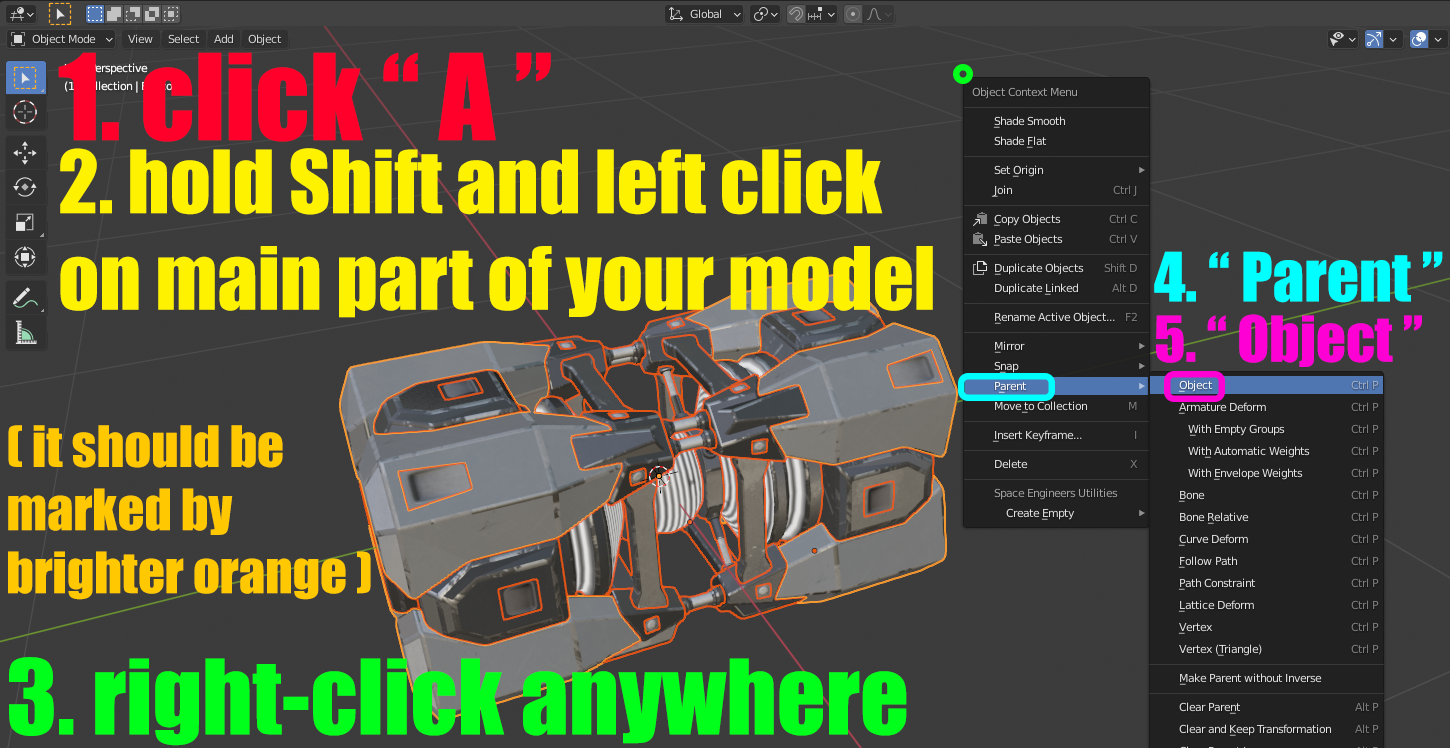Select Rename Active Object entry
This screenshot has width=1450, height=748.
click(1056, 317)
